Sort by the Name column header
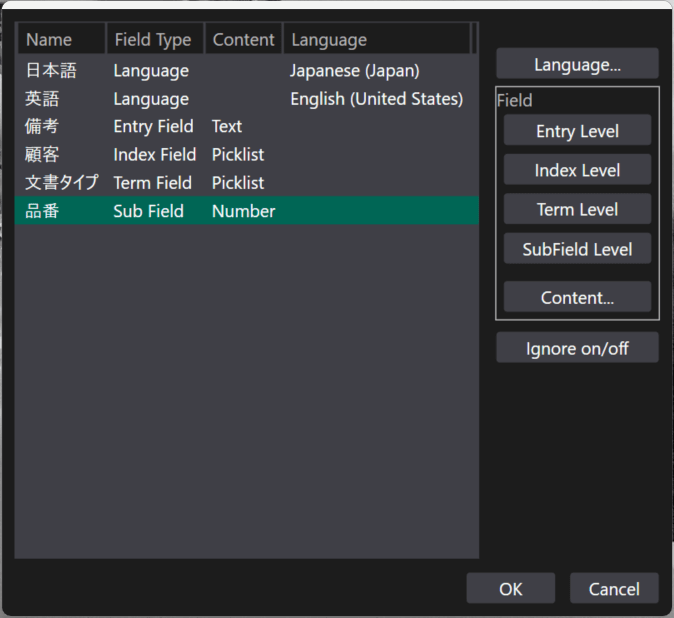The width and height of the screenshot is (674, 618). coord(61,40)
